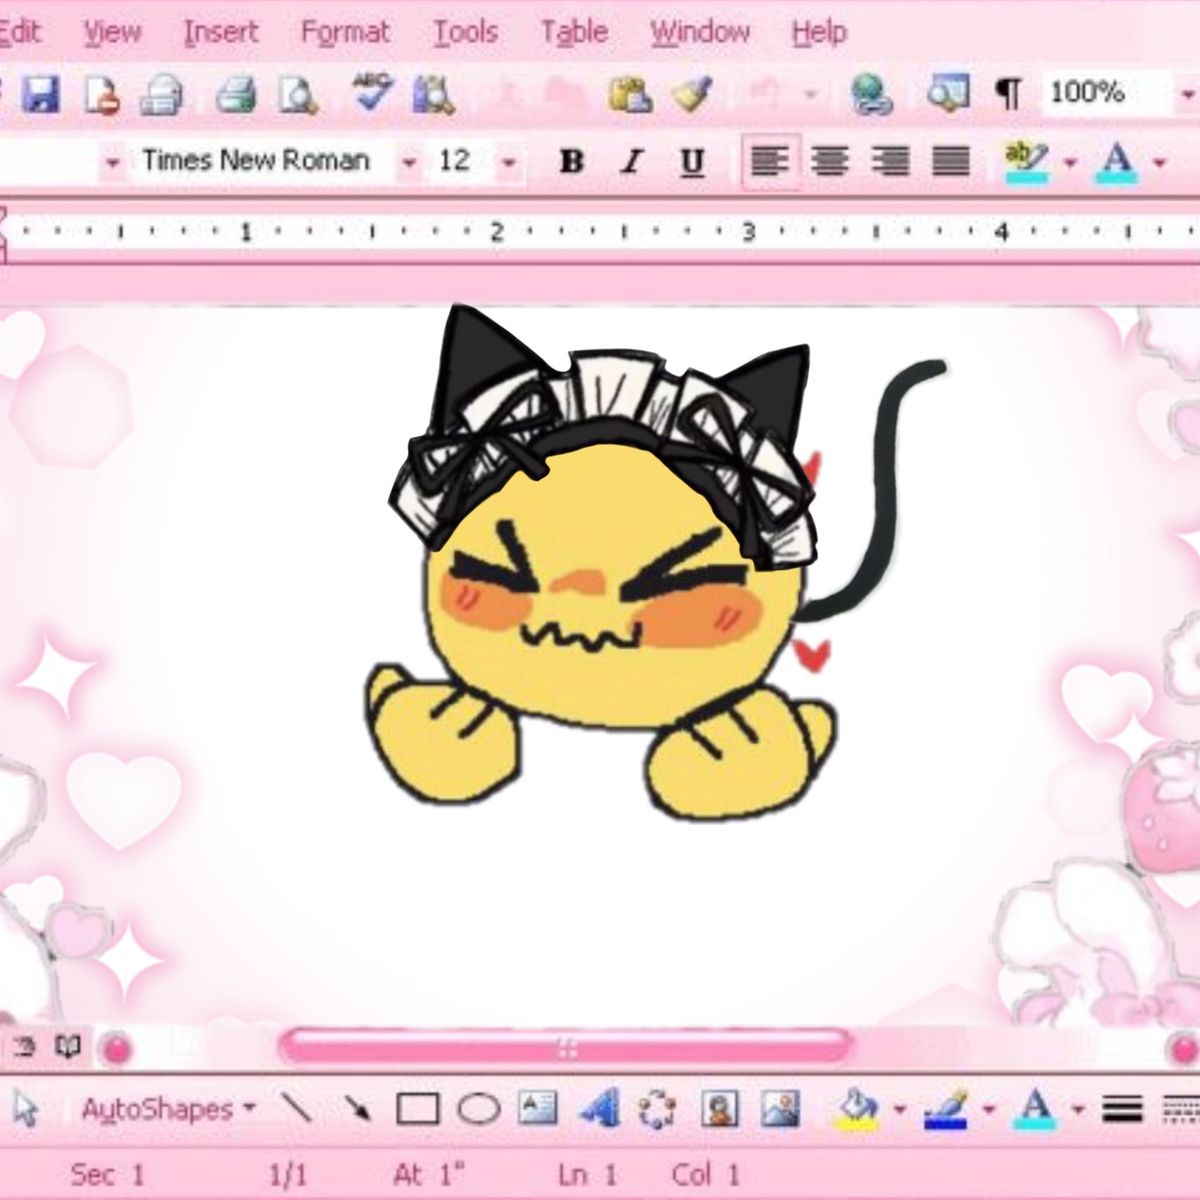Open the Table menu
The height and width of the screenshot is (1200, 1200).
pyautogui.click(x=574, y=32)
